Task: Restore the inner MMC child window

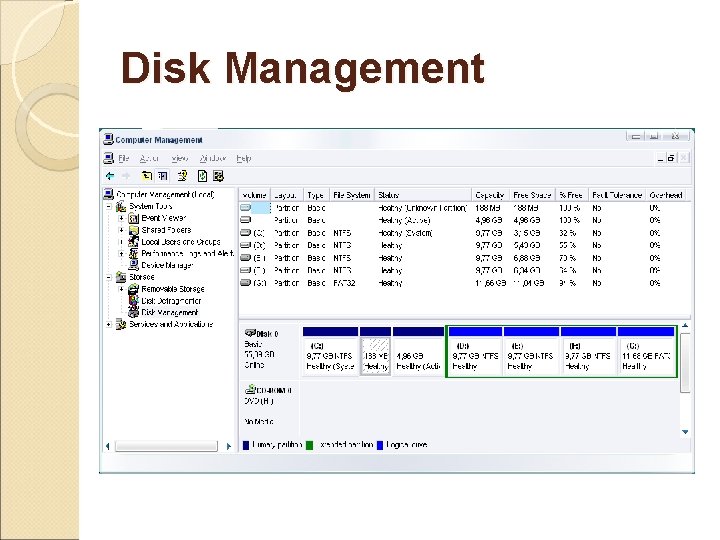Action: [x=671, y=158]
